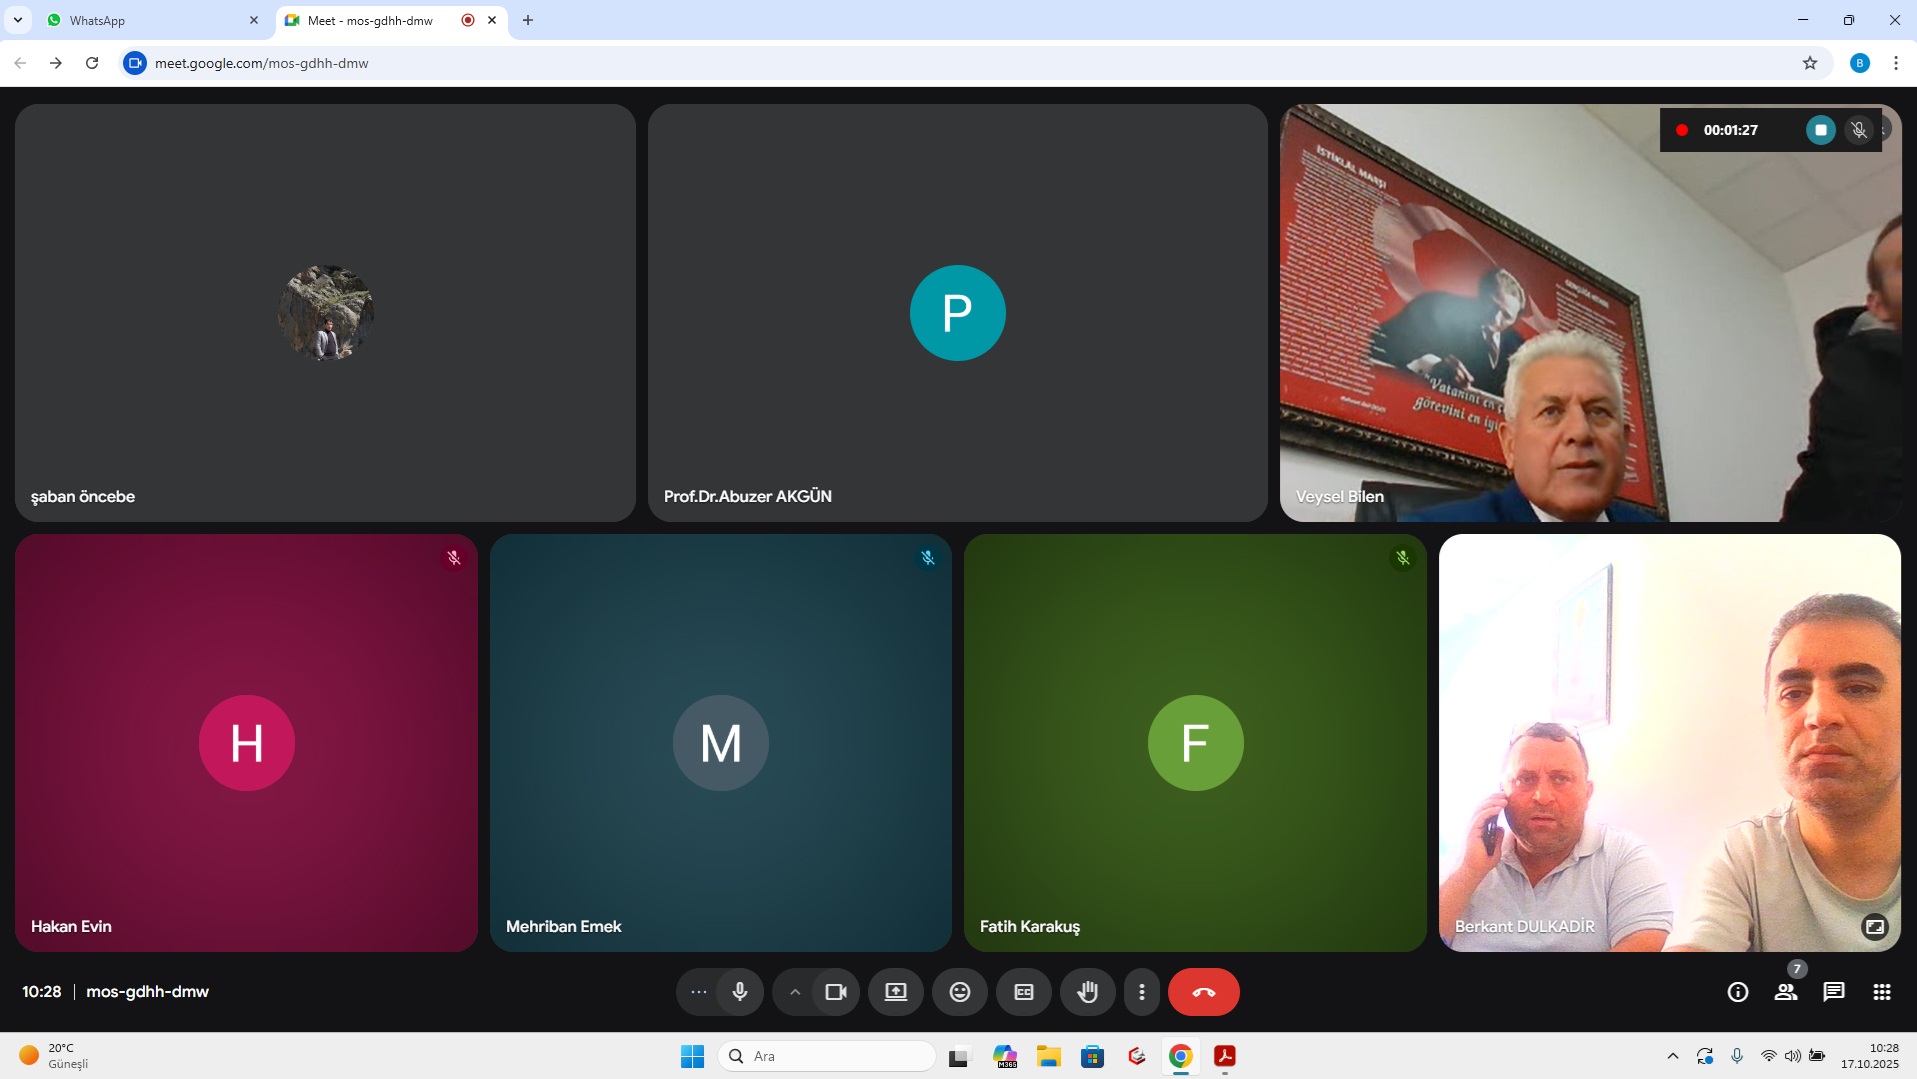Toggle the microphone in Meet toolbar
The height and width of the screenshot is (1079, 1917).
[x=740, y=992]
